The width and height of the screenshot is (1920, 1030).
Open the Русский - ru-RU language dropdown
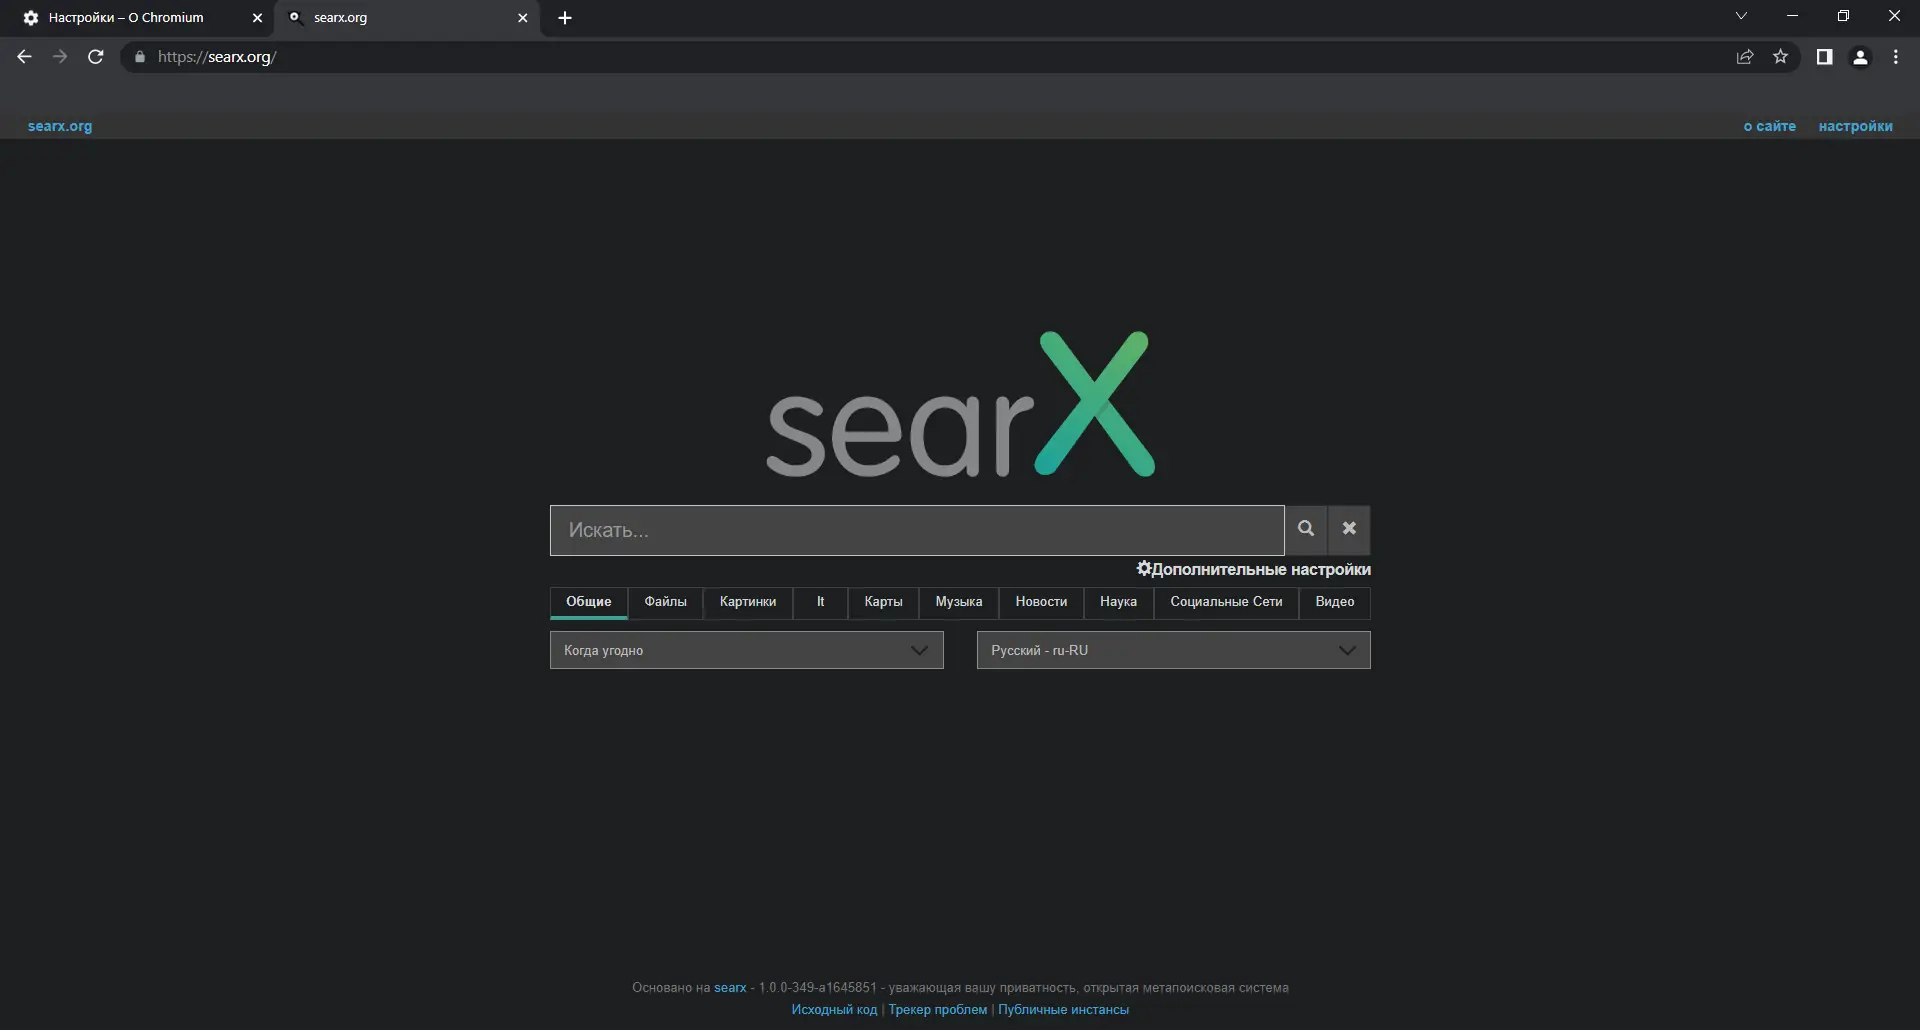(1174, 650)
